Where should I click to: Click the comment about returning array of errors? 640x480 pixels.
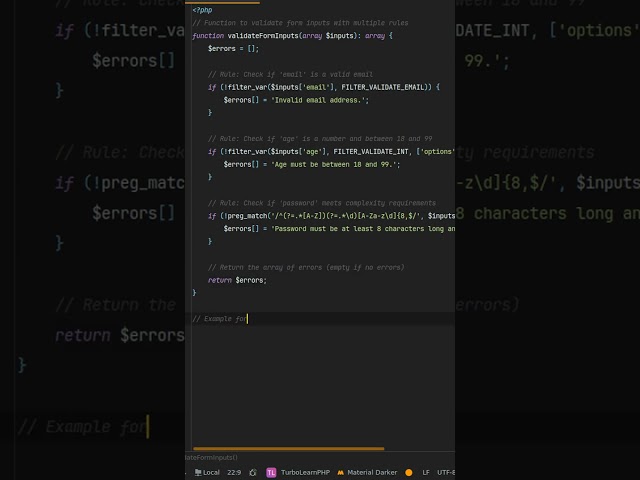point(306,267)
